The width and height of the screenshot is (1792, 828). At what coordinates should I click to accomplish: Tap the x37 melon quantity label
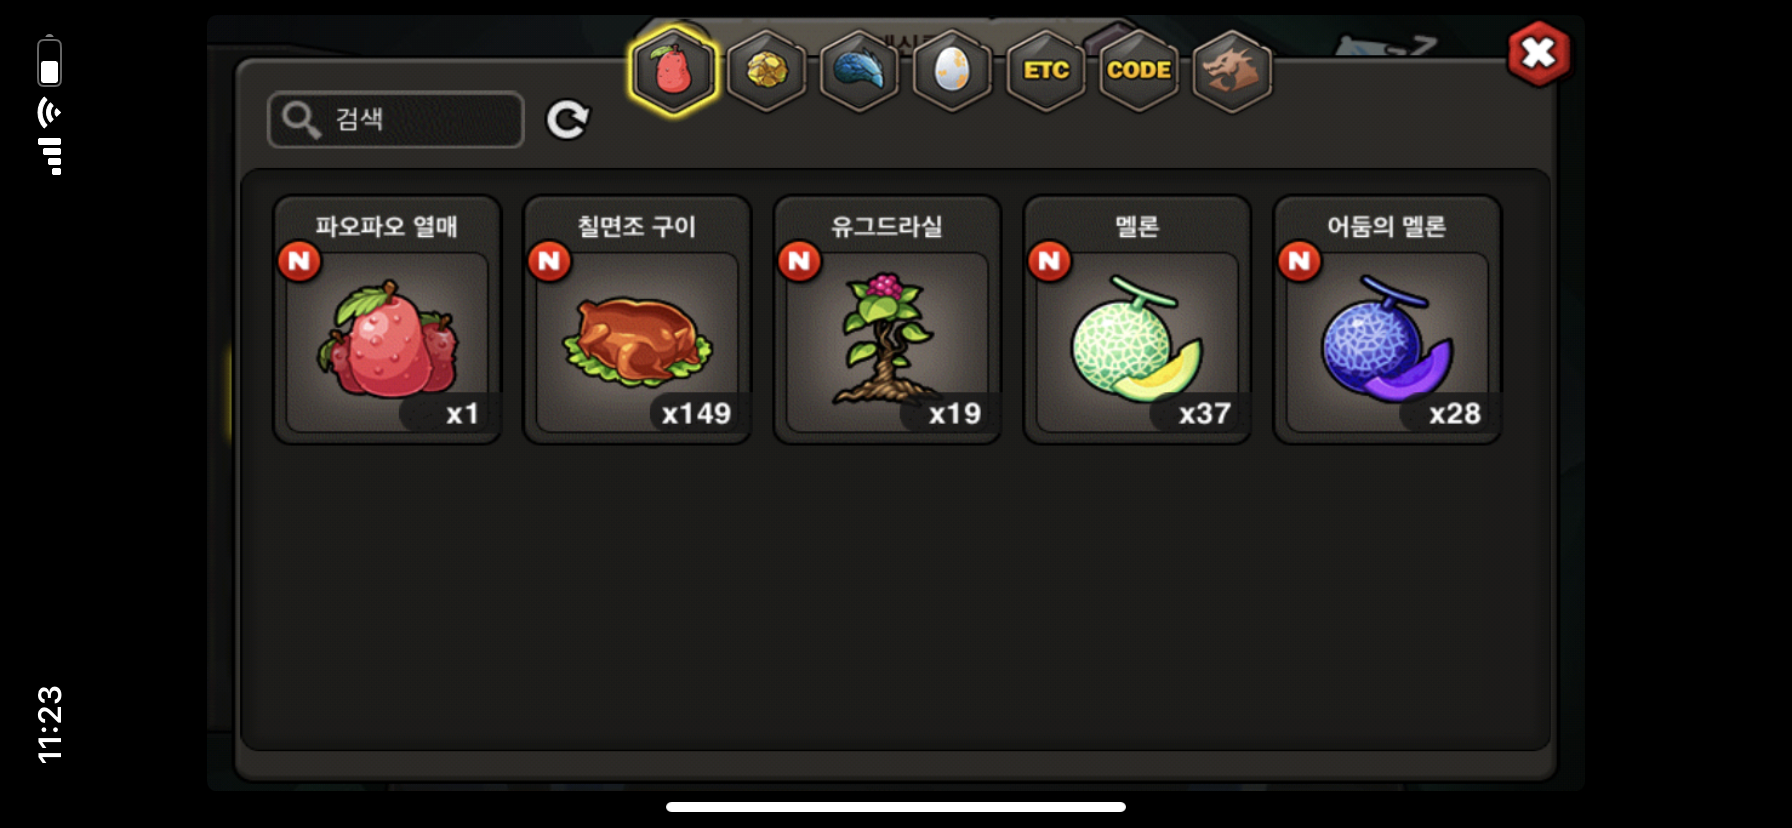point(1204,413)
